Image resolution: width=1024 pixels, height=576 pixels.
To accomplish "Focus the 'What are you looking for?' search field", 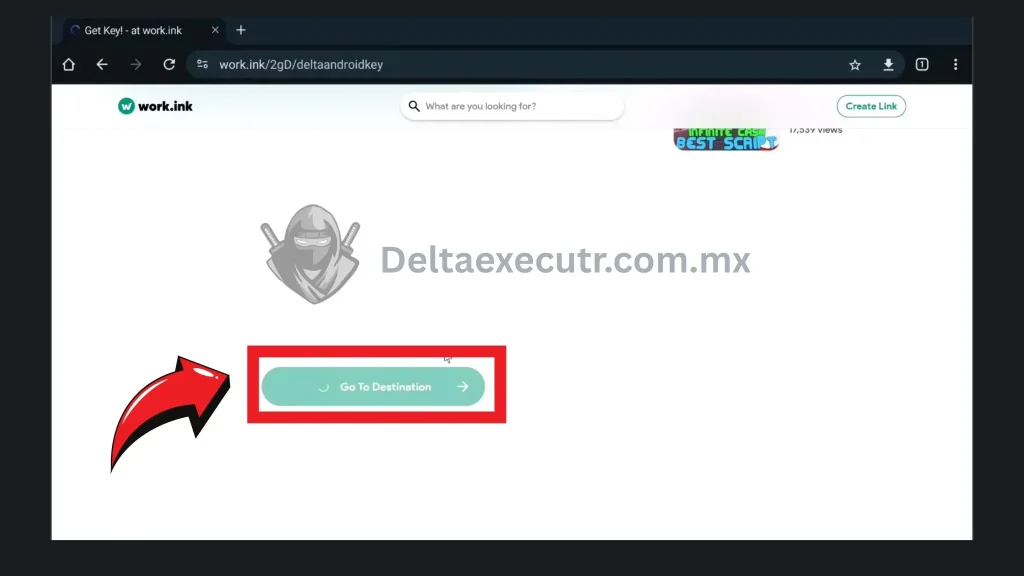I will [x=512, y=106].
